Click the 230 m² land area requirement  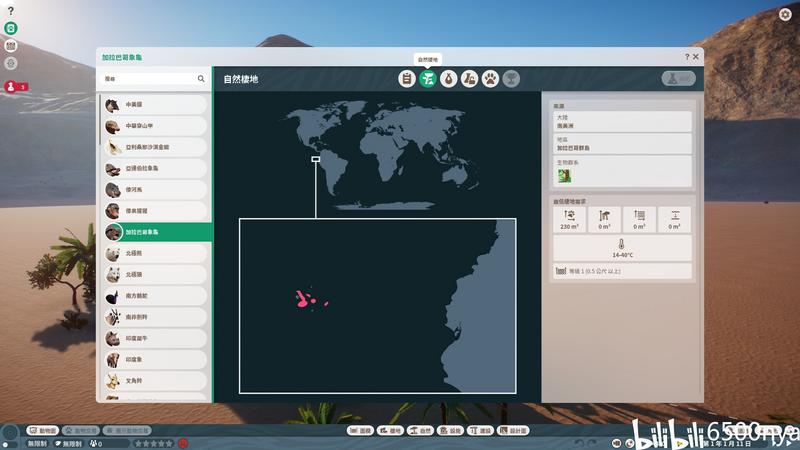pyautogui.click(x=569, y=219)
